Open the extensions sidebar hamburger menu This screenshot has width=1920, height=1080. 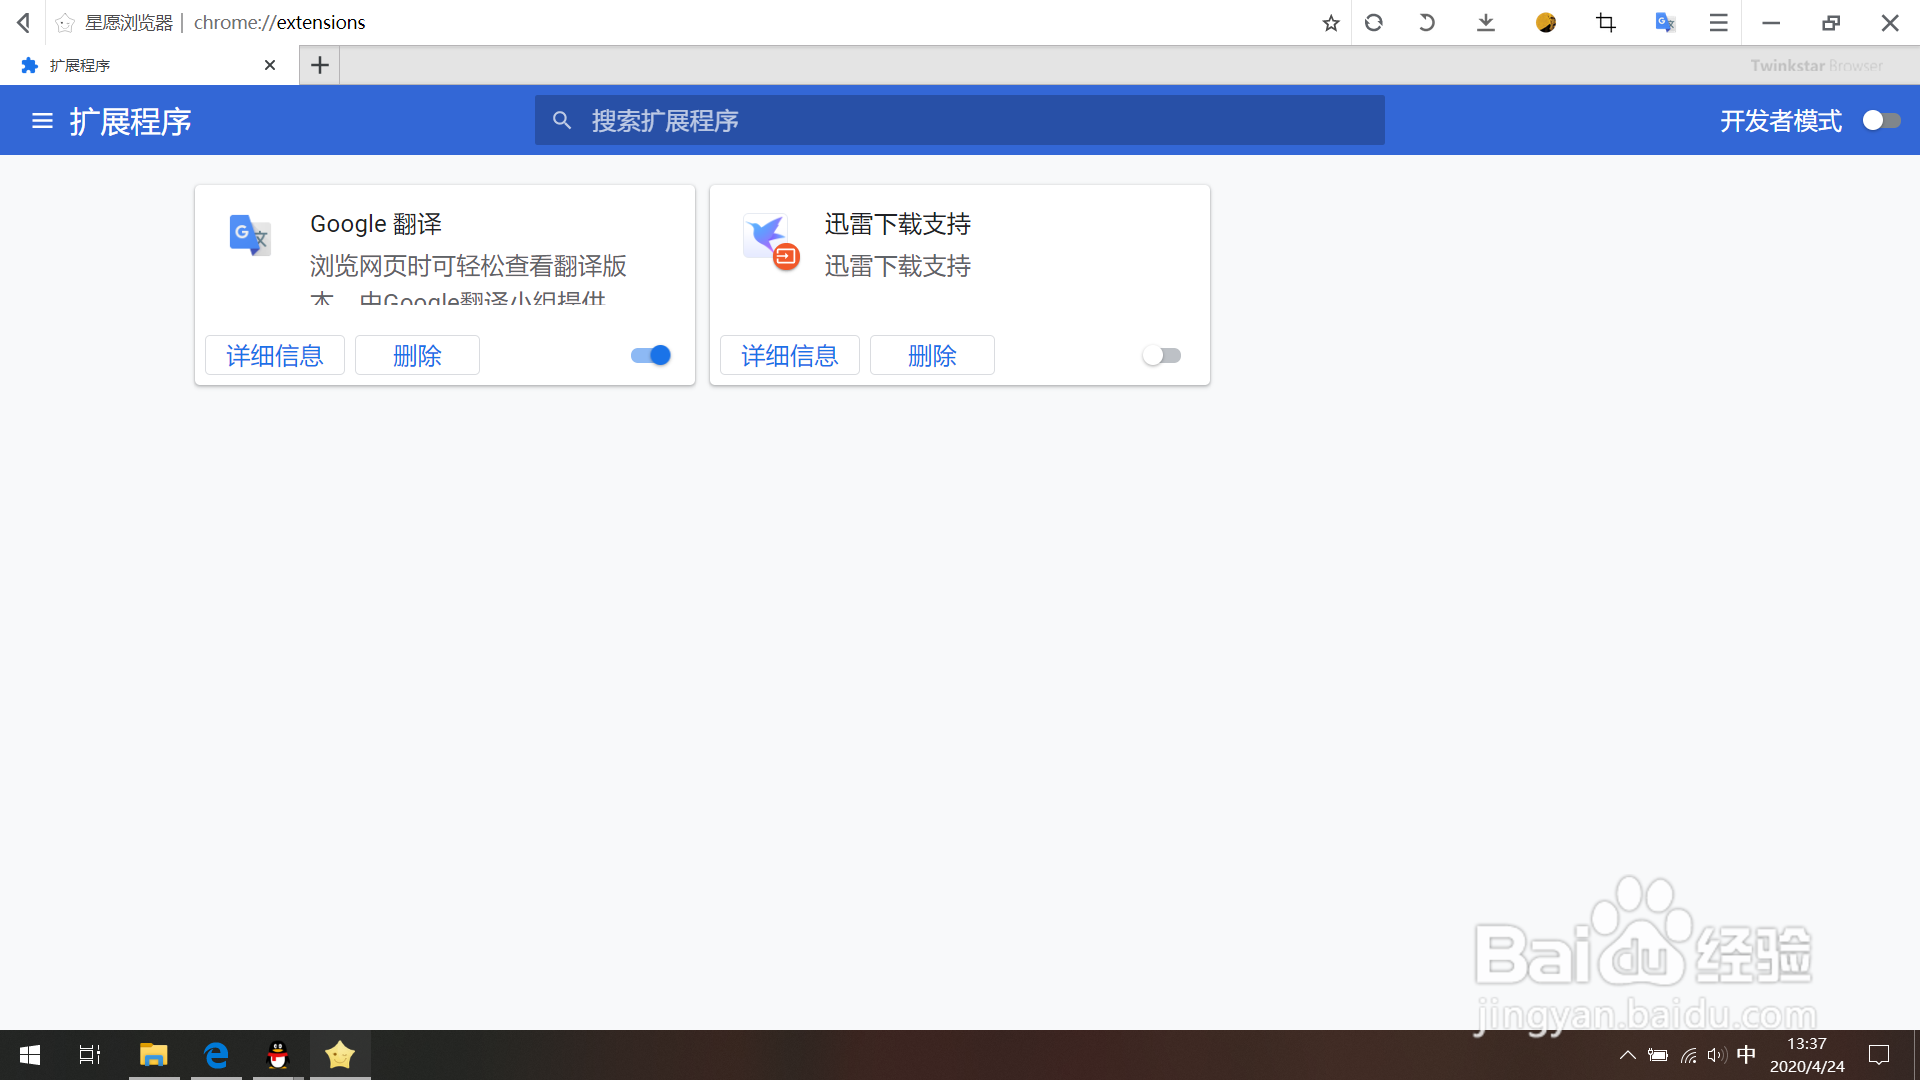pyautogui.click(x=42, y=121)
